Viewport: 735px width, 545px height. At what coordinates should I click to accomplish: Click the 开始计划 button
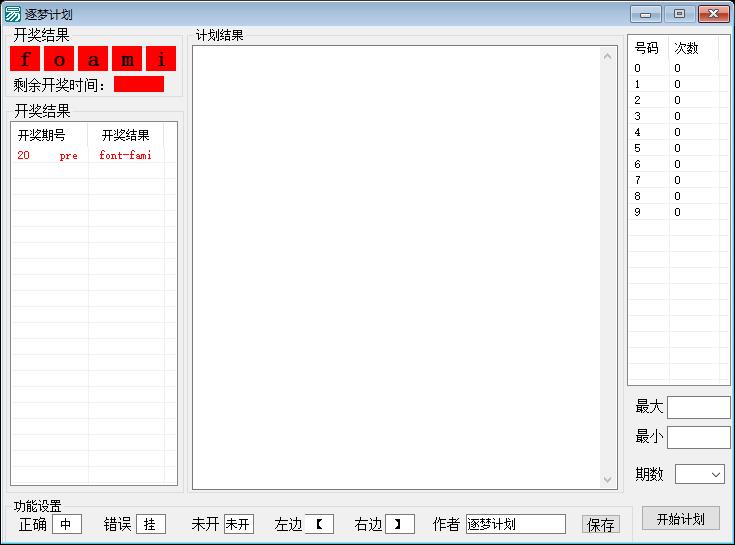(x=681, y=518)
